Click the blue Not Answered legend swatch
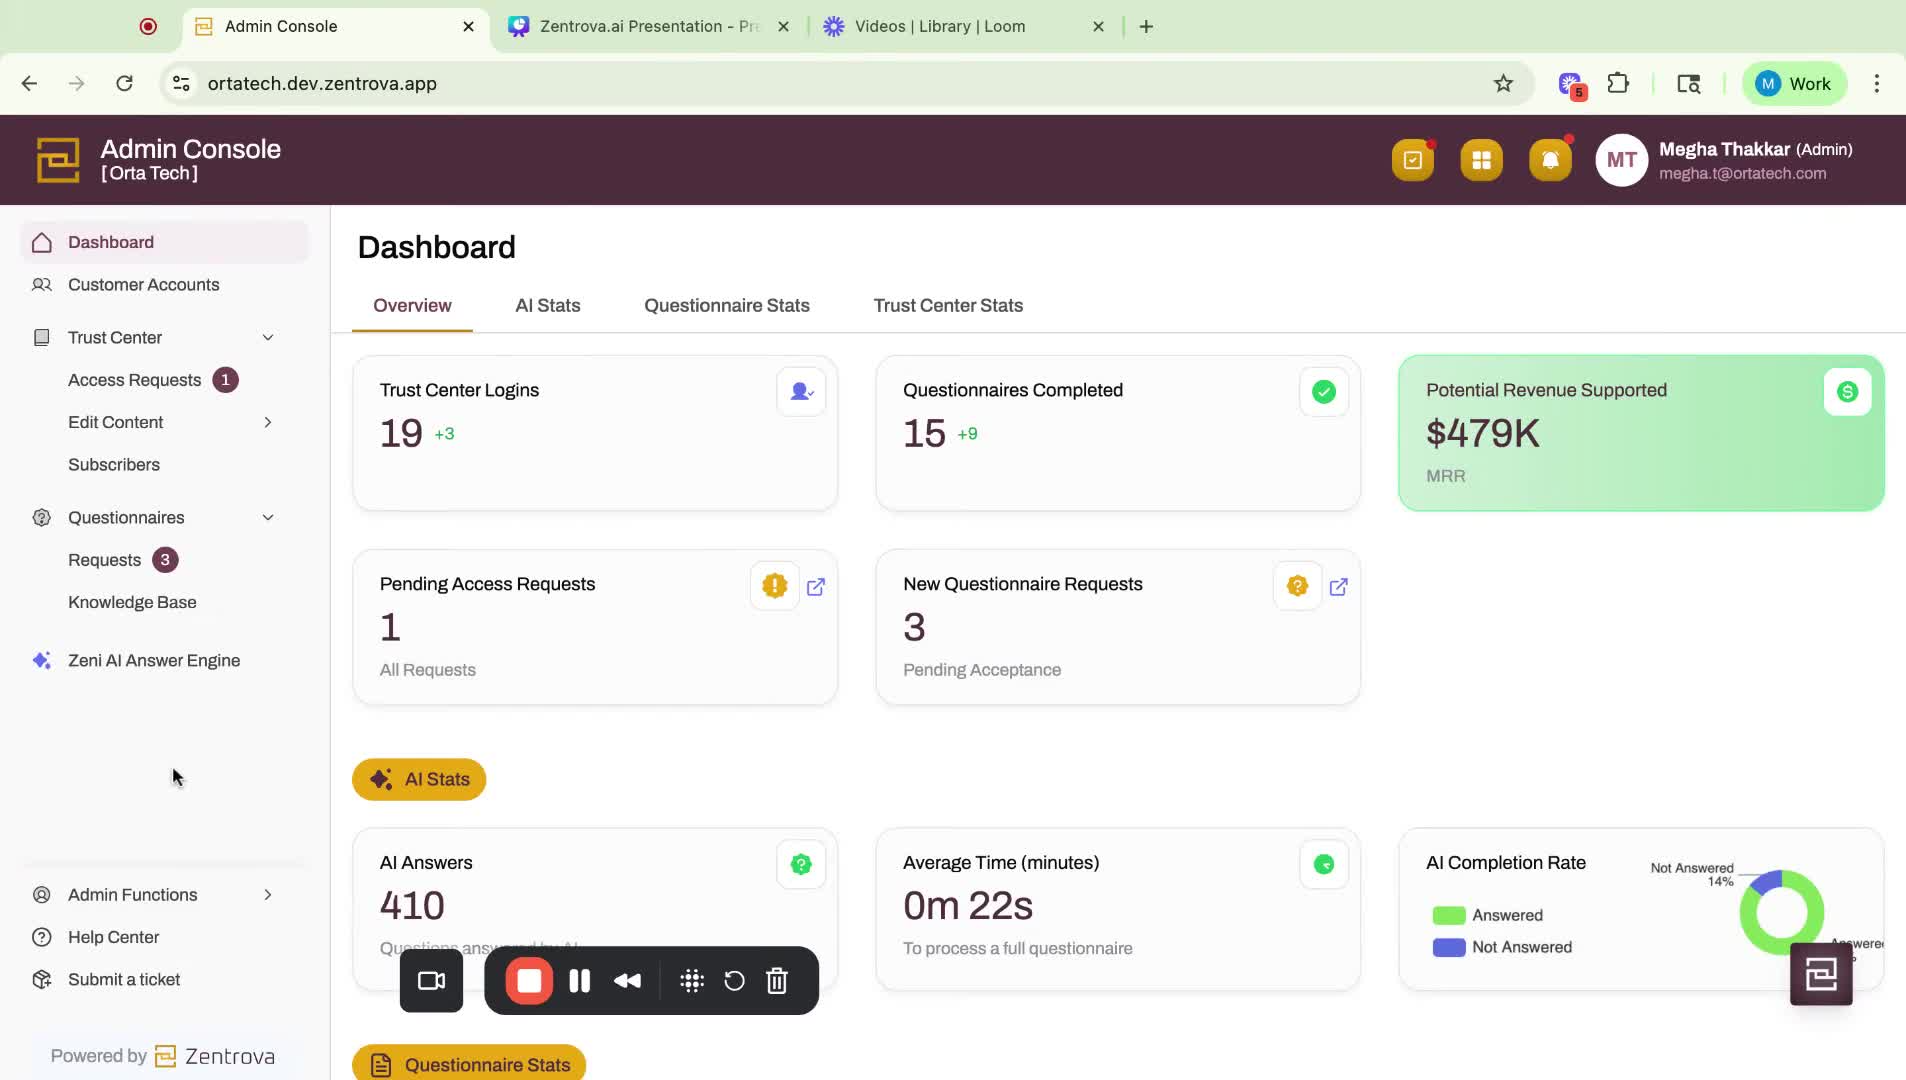The width and height of the screenshot is (1906, 1080). point(1449,948)
